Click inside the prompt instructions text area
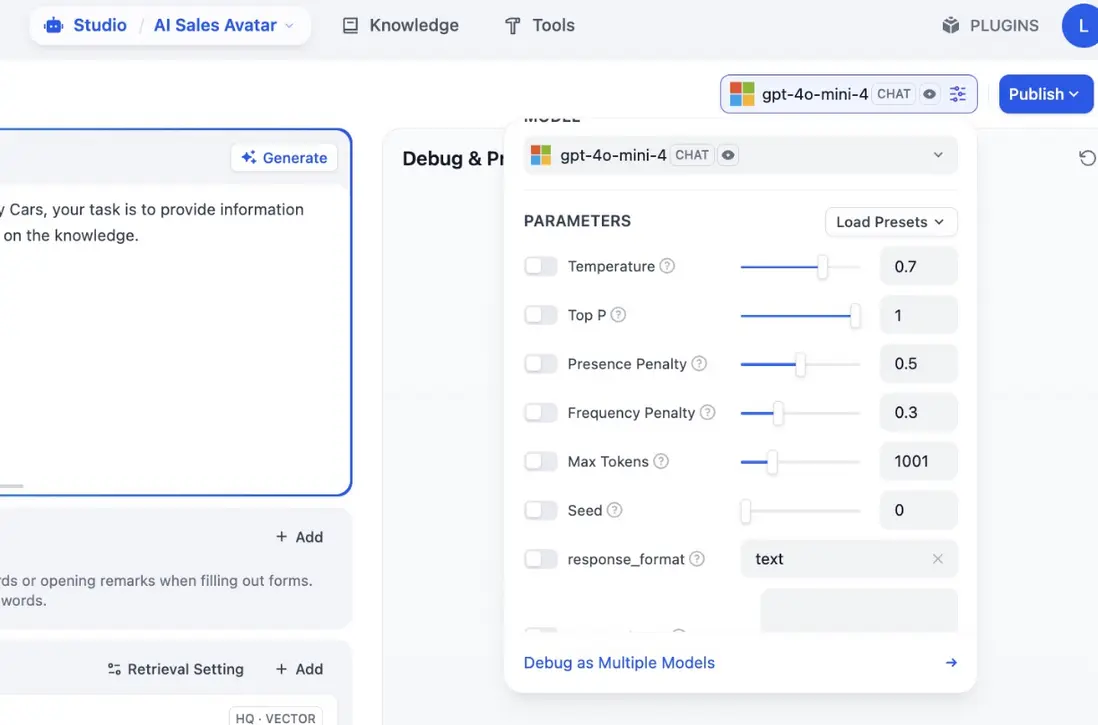 [x=172, y=336]
